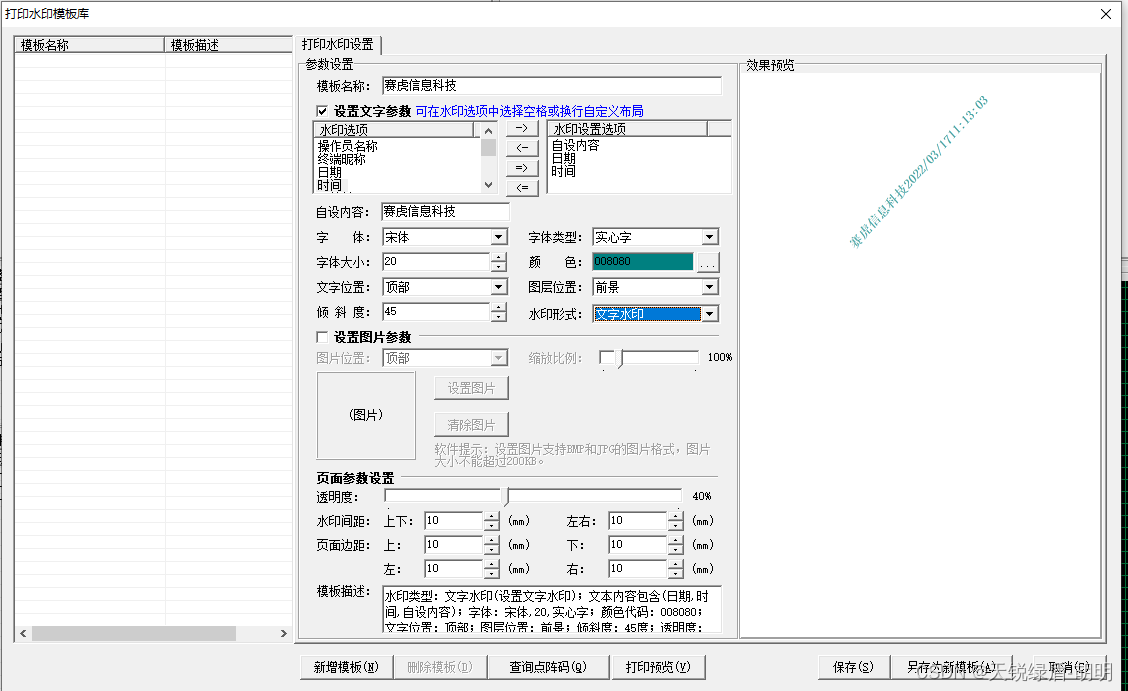Click 倾斜度 input field with 45
Image resolution: width=1128 pixels, height=691 pixels.
click(437, 312)
